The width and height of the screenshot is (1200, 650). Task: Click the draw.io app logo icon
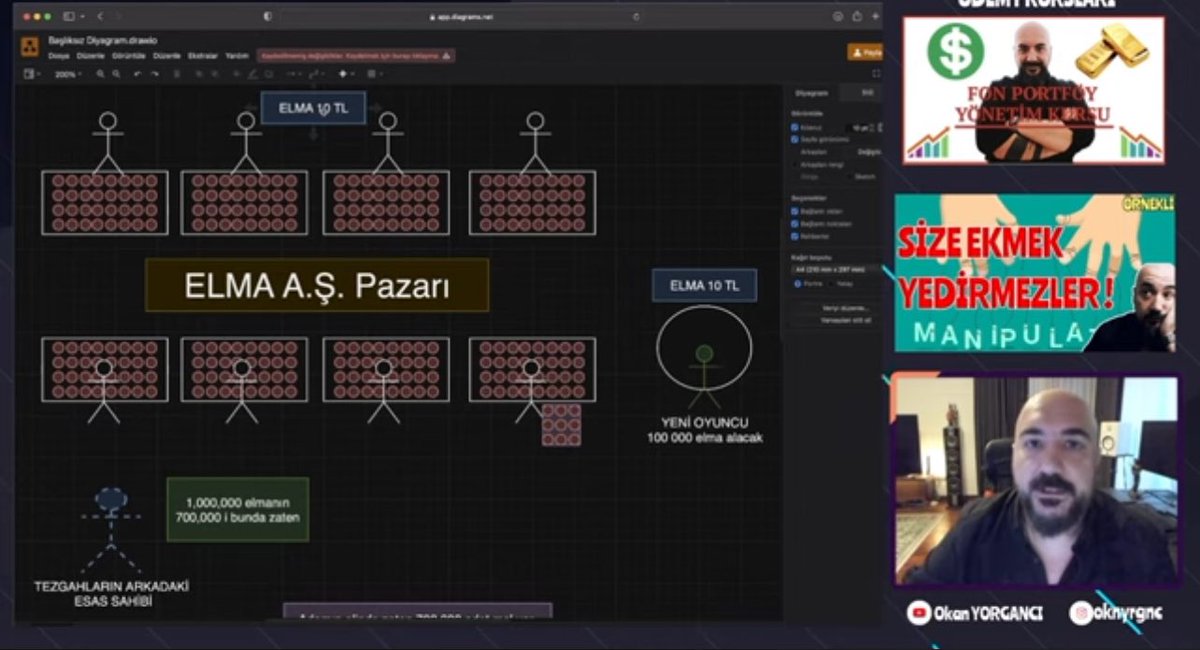pyautogui.click(x=31, y=47)
